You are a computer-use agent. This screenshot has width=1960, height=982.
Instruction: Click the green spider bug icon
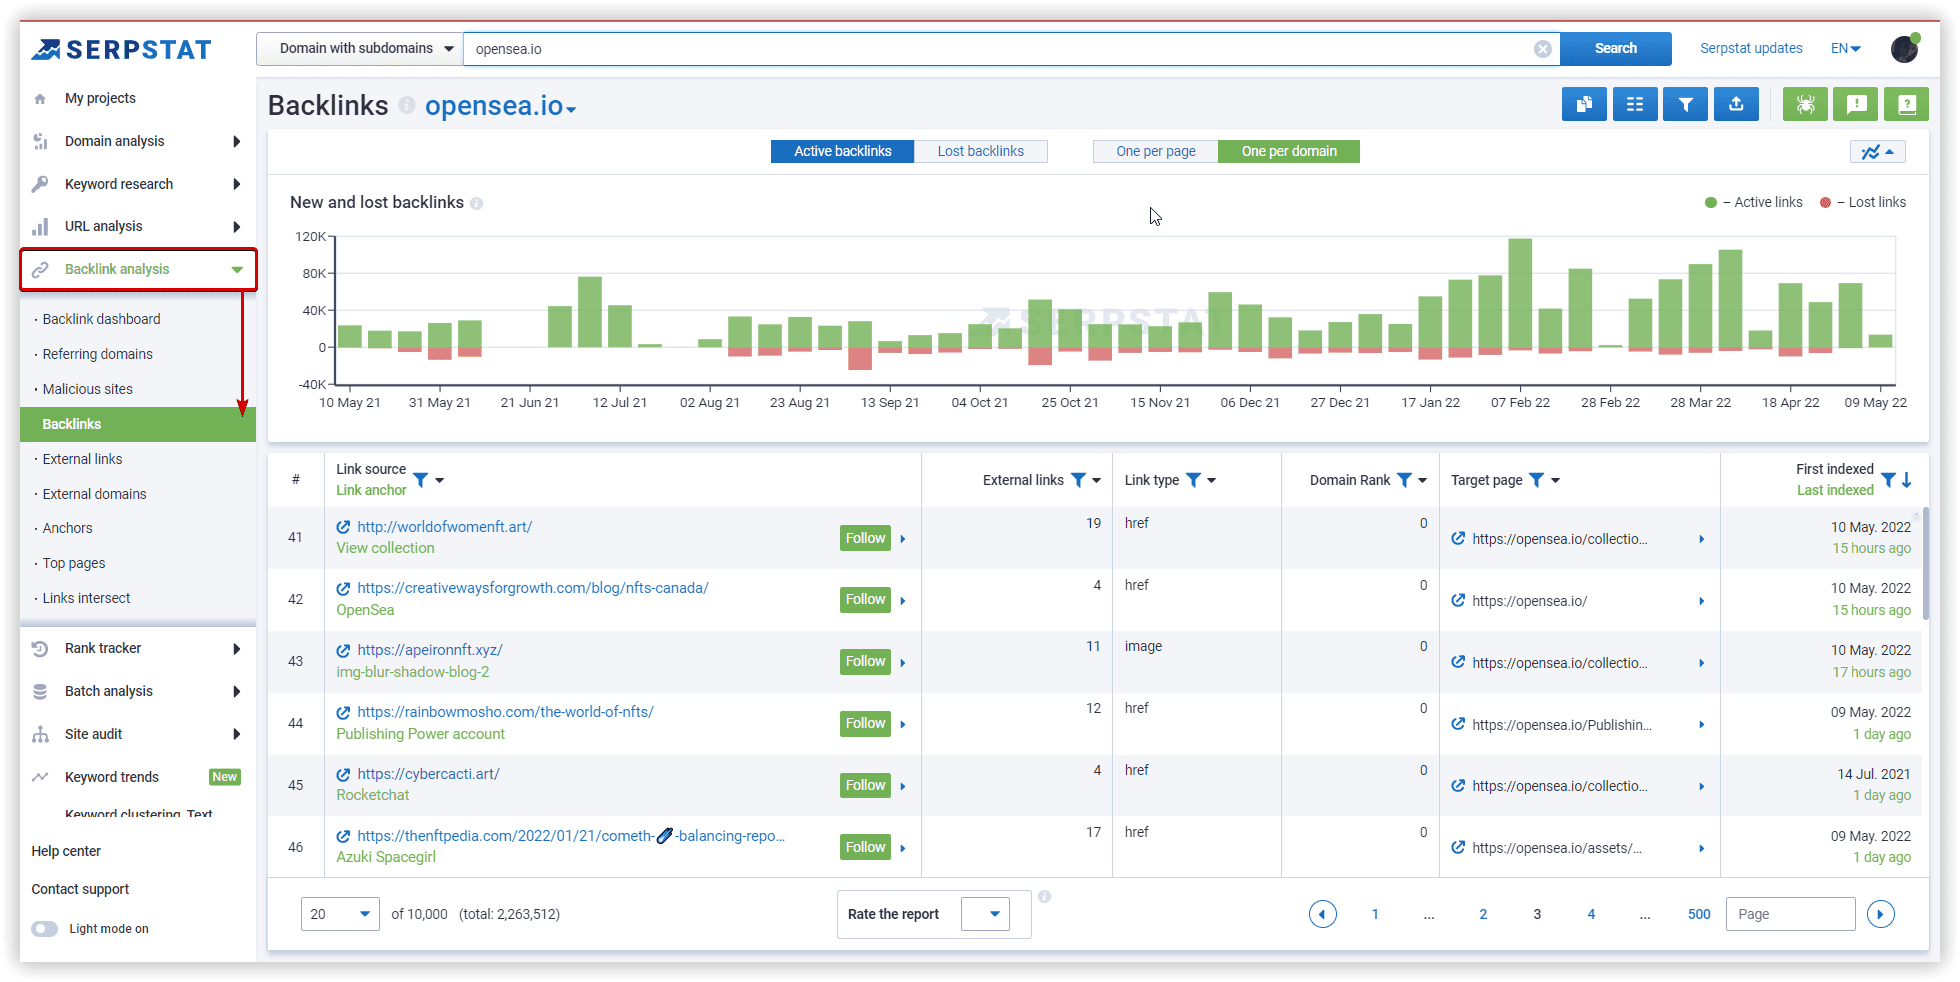click(1805, 104)
